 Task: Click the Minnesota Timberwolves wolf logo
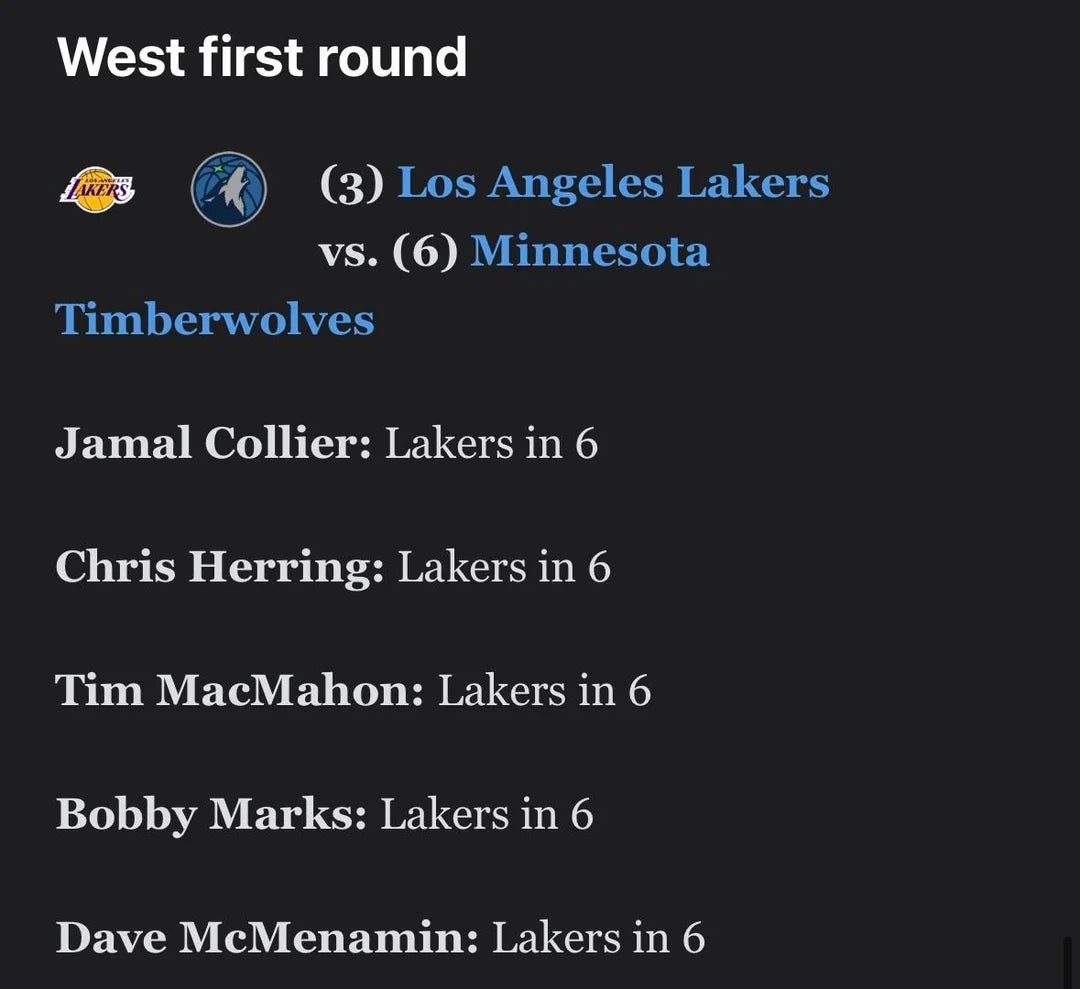tap(229, 189)
